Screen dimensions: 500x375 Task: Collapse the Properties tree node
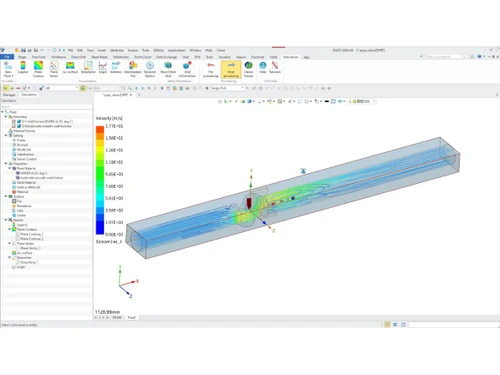coord(6,164)
